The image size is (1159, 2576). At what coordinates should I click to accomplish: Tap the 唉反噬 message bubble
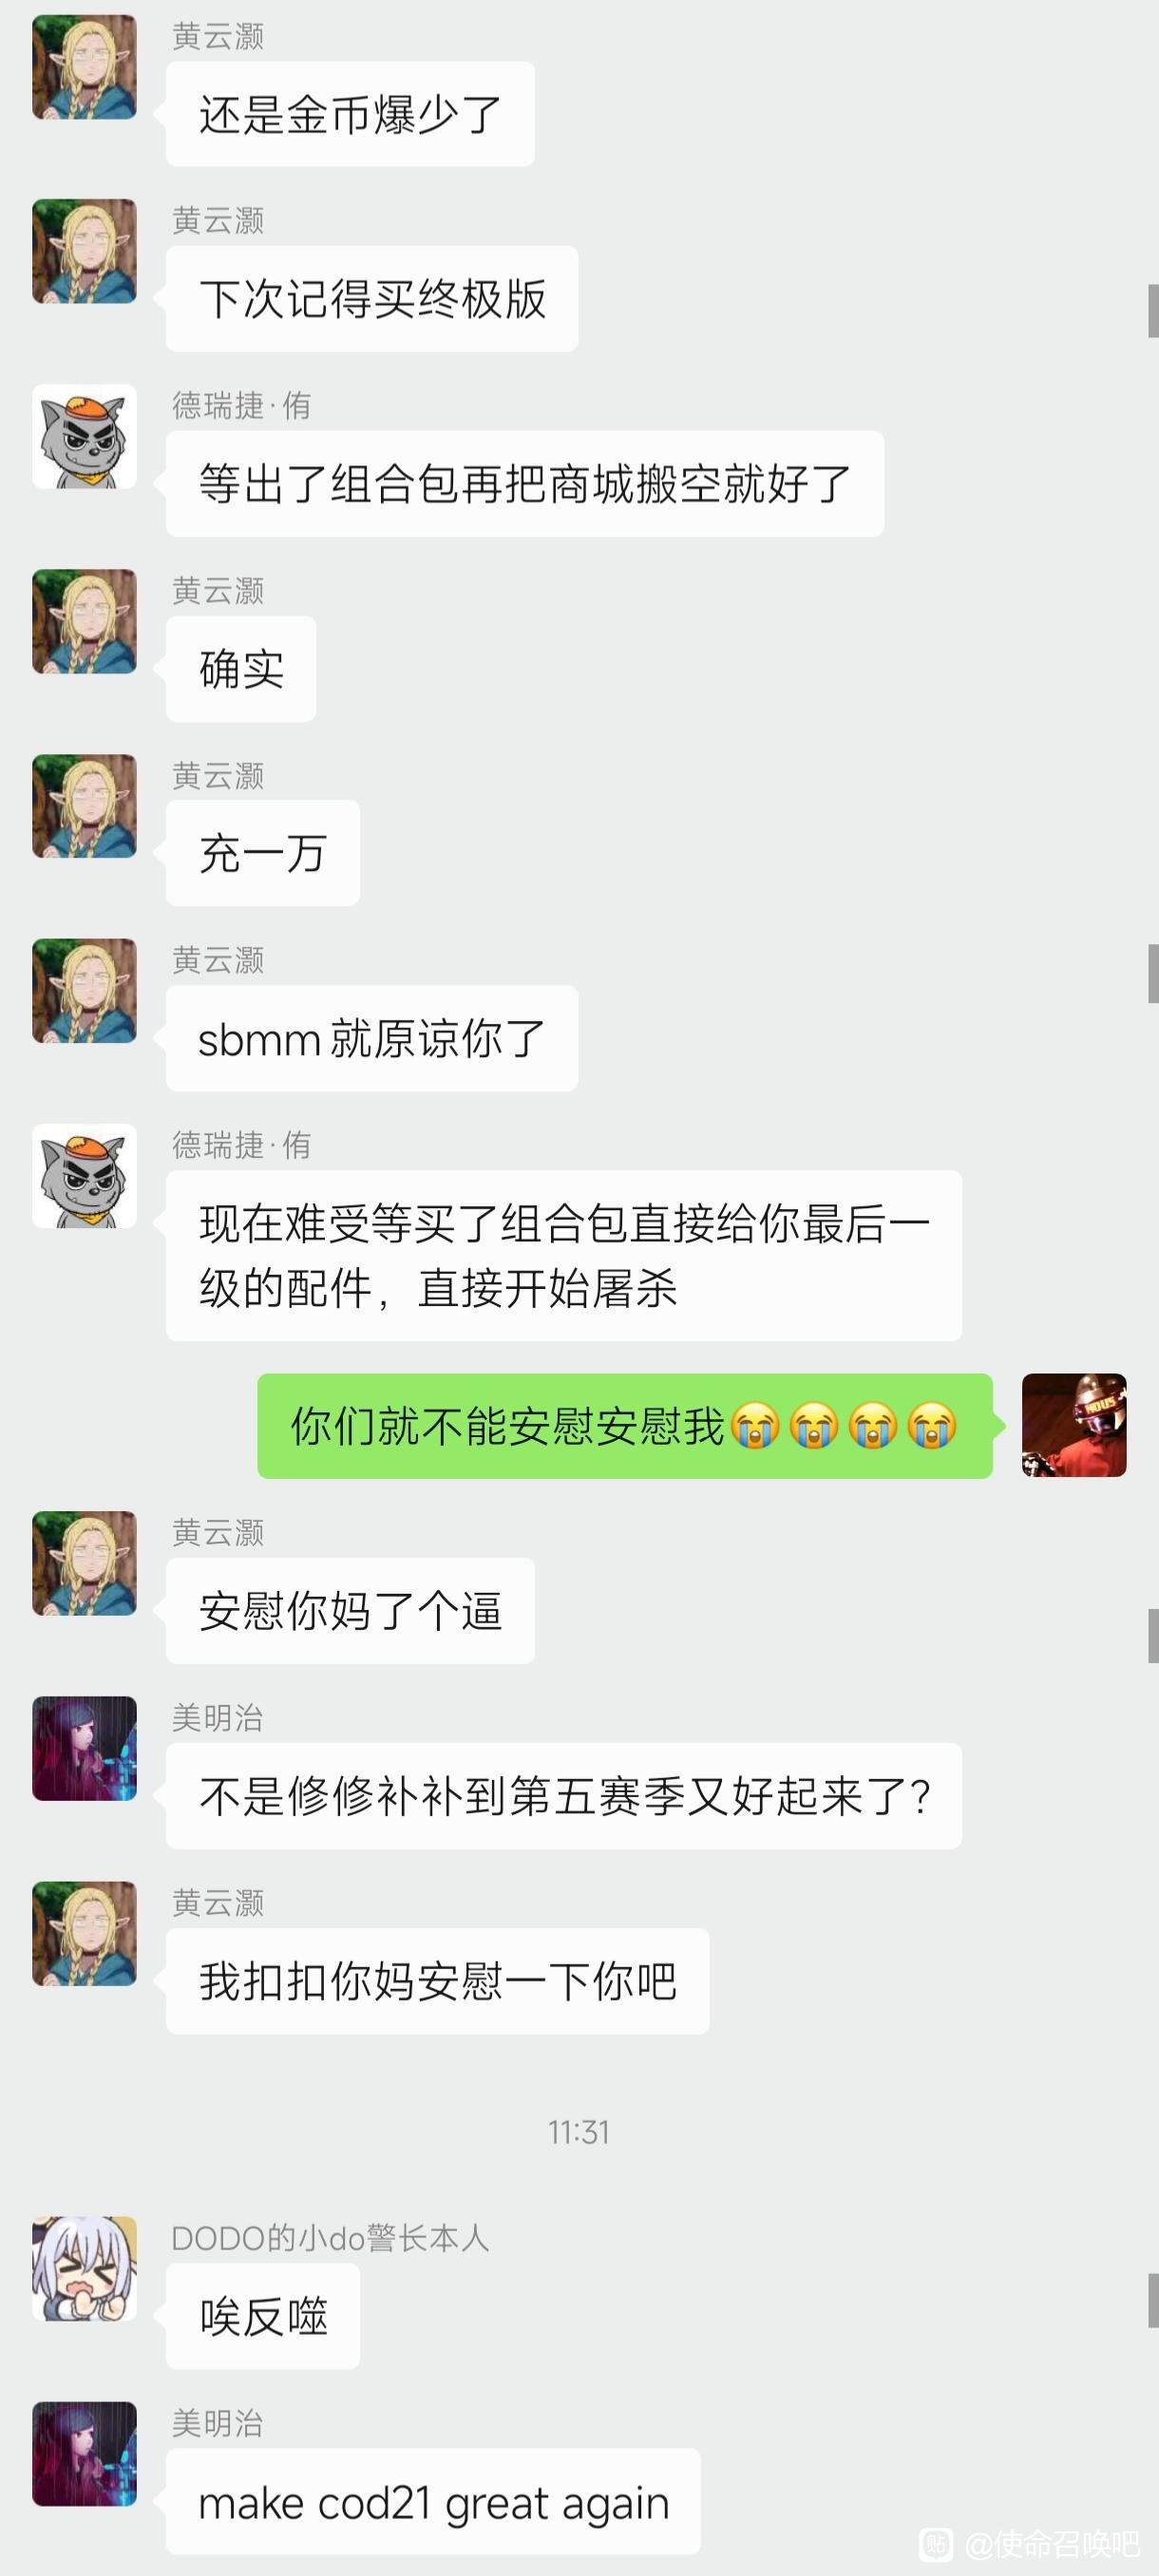(x=263, y=2317)
